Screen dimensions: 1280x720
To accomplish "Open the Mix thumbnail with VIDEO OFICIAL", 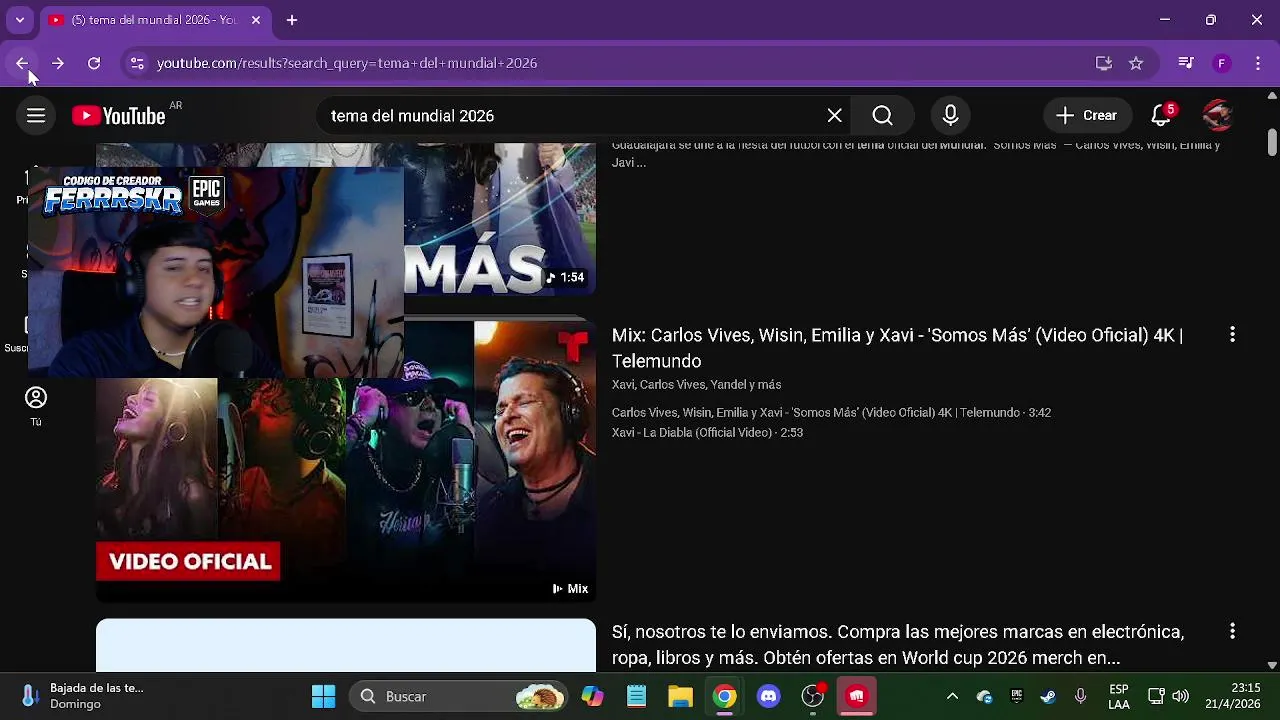I will [x=346, y=462].
